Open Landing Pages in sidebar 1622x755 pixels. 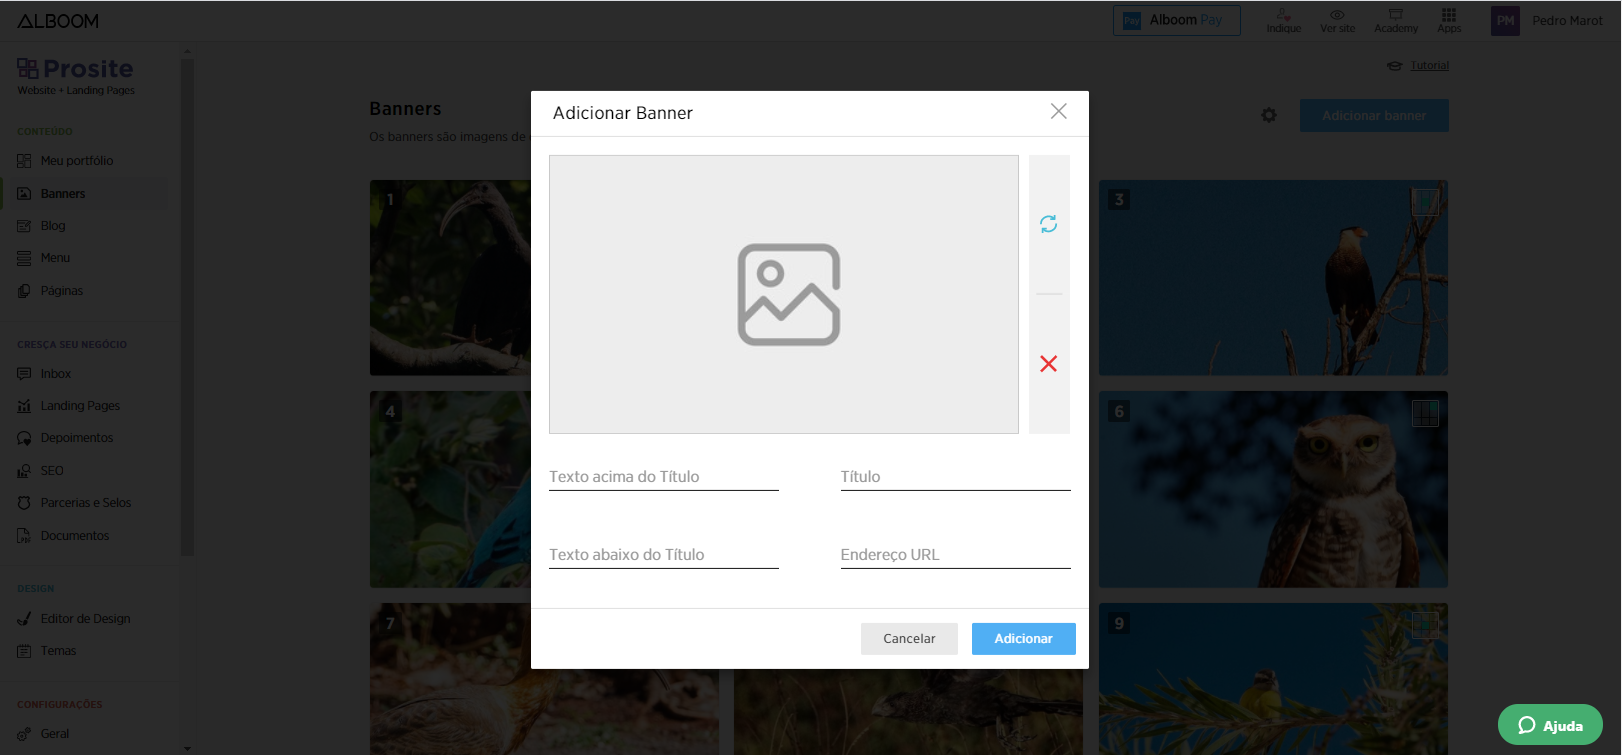point(80,406)
